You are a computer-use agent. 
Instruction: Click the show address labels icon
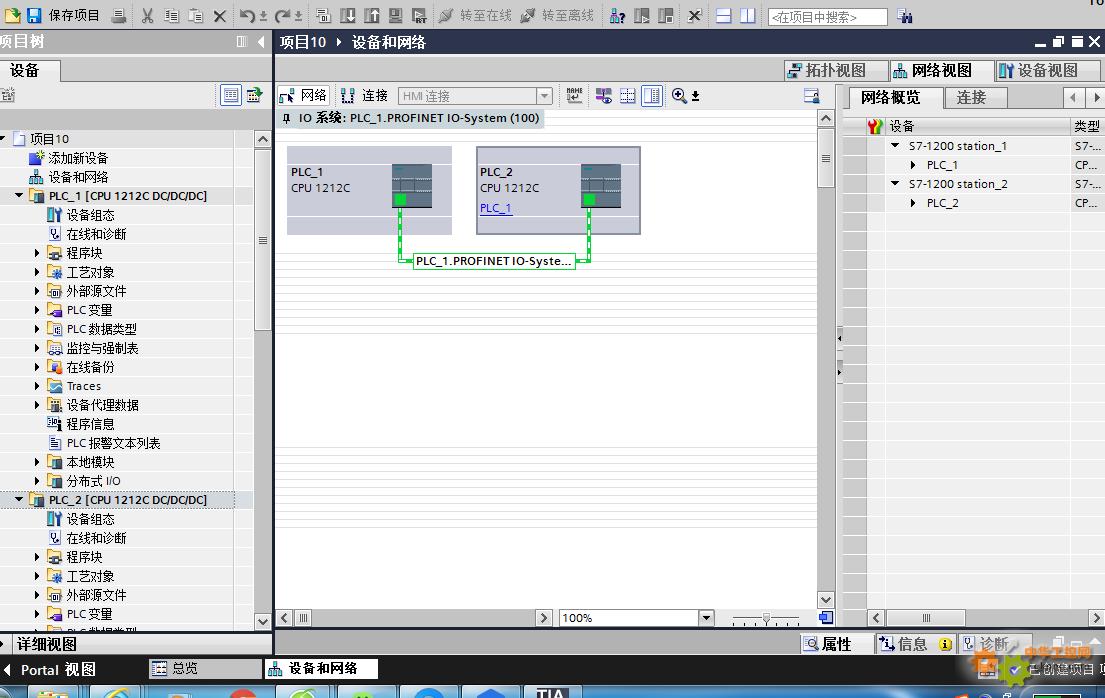click(604, 96)
